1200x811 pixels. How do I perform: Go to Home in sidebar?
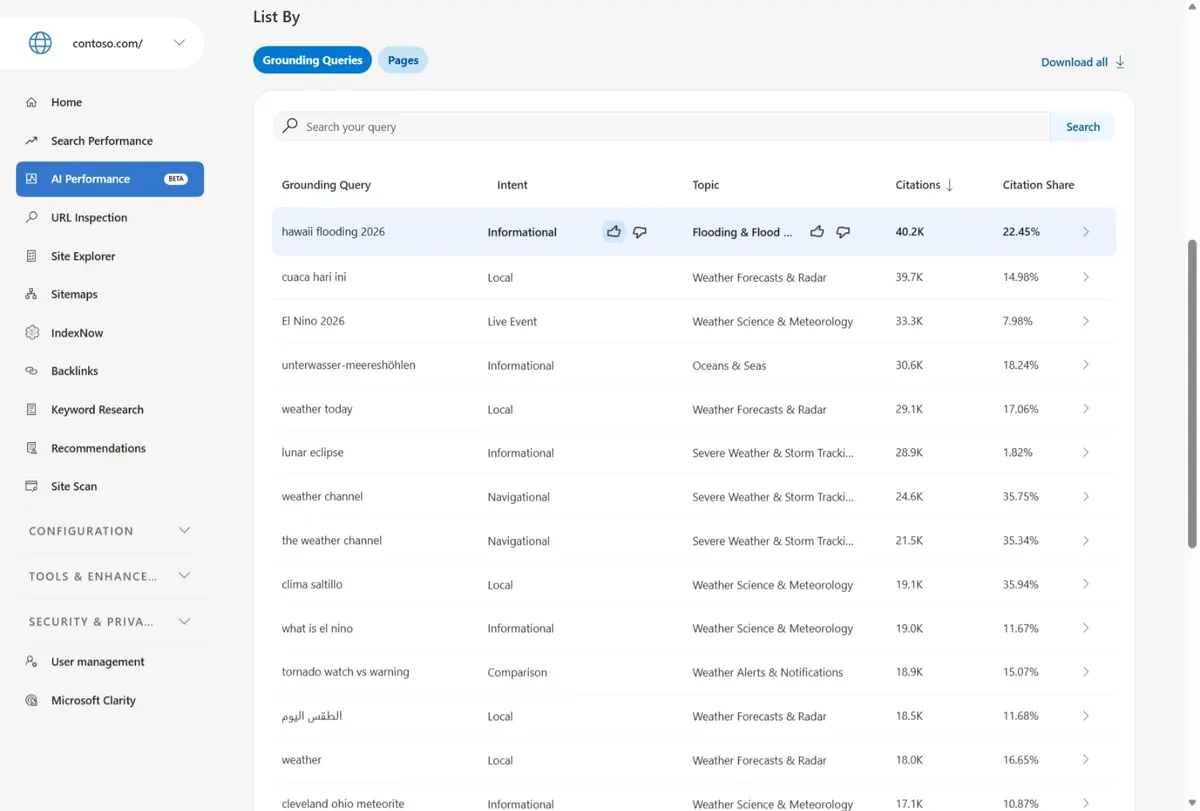67,102
